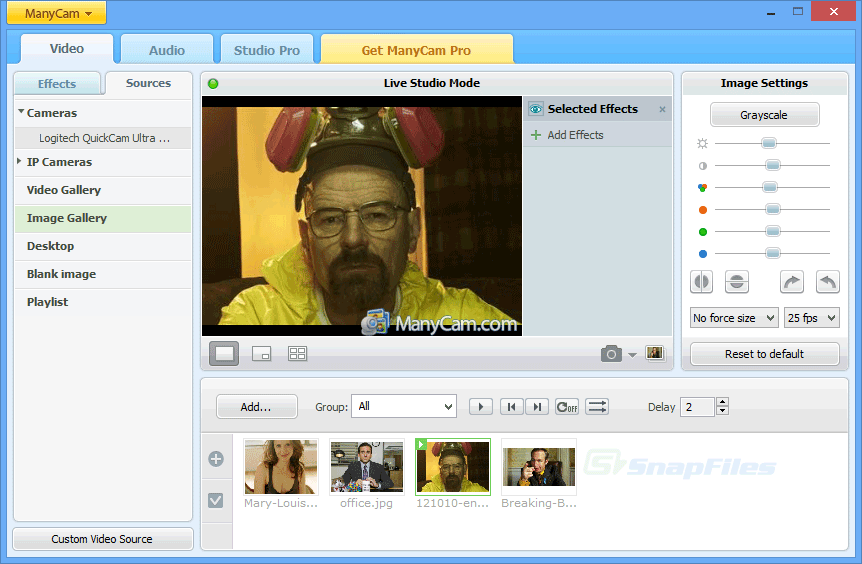Click the brightness slider handle

(769, 143)
